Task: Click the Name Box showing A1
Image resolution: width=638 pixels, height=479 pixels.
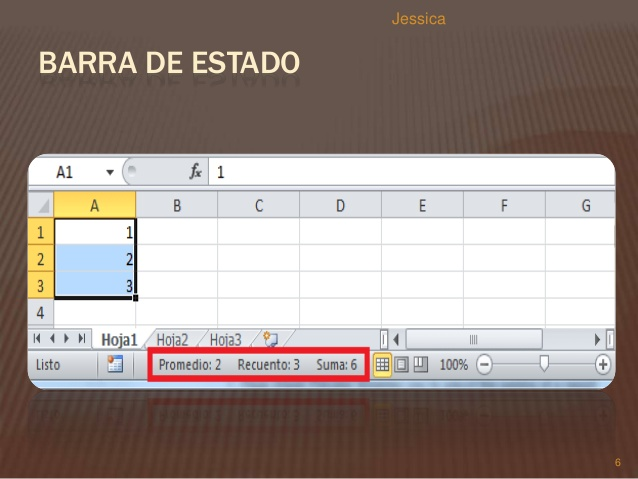Action: [x=64, y=172]
